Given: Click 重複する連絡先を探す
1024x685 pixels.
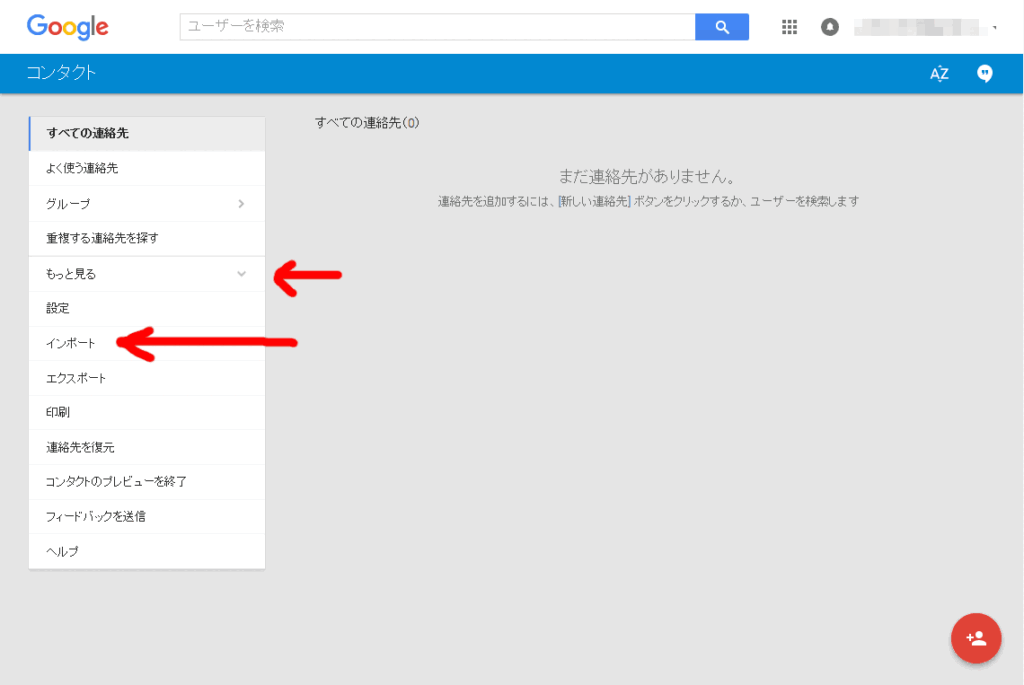Looking at the screenshot, I should click(102, 238).
